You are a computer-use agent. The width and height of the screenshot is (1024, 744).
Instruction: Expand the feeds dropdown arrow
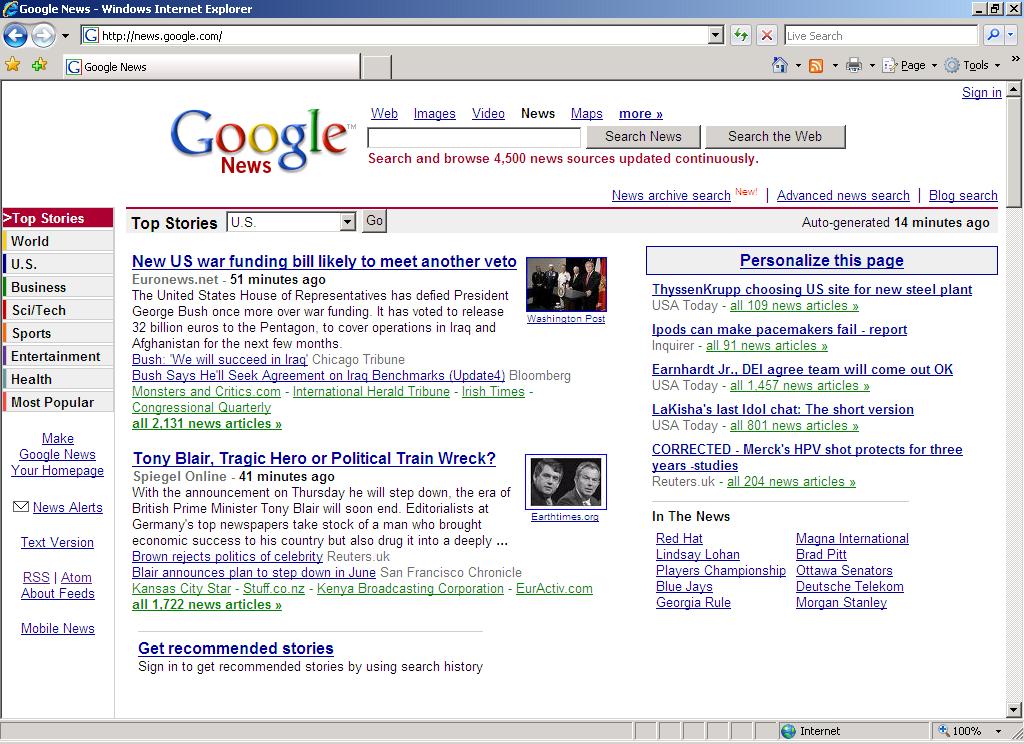point(835,65)
